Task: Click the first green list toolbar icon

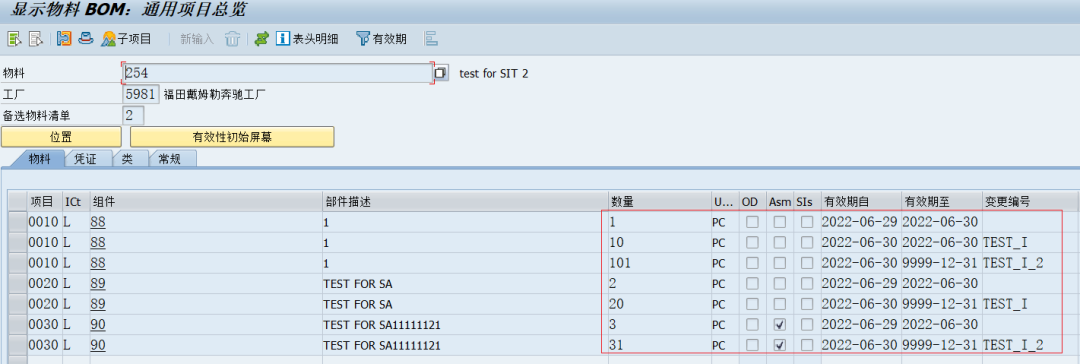Action: 14,39
